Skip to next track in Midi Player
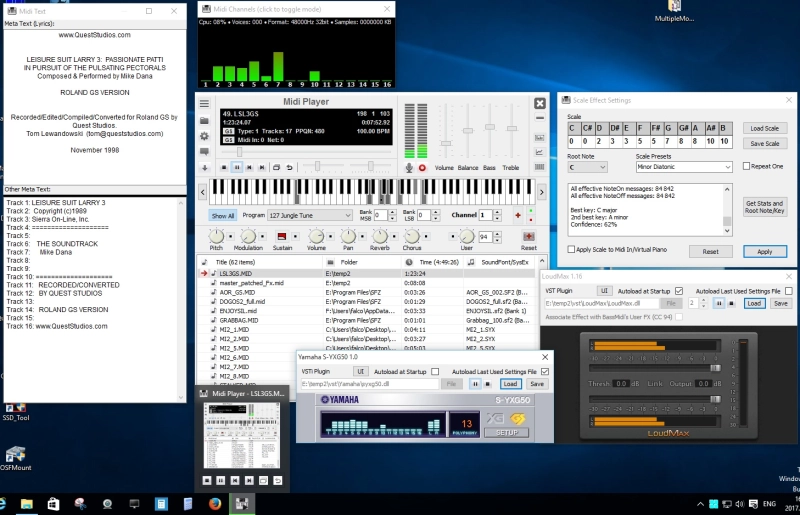Image resolution: width=800 pixels, height=515 pixels. point(262,167)
